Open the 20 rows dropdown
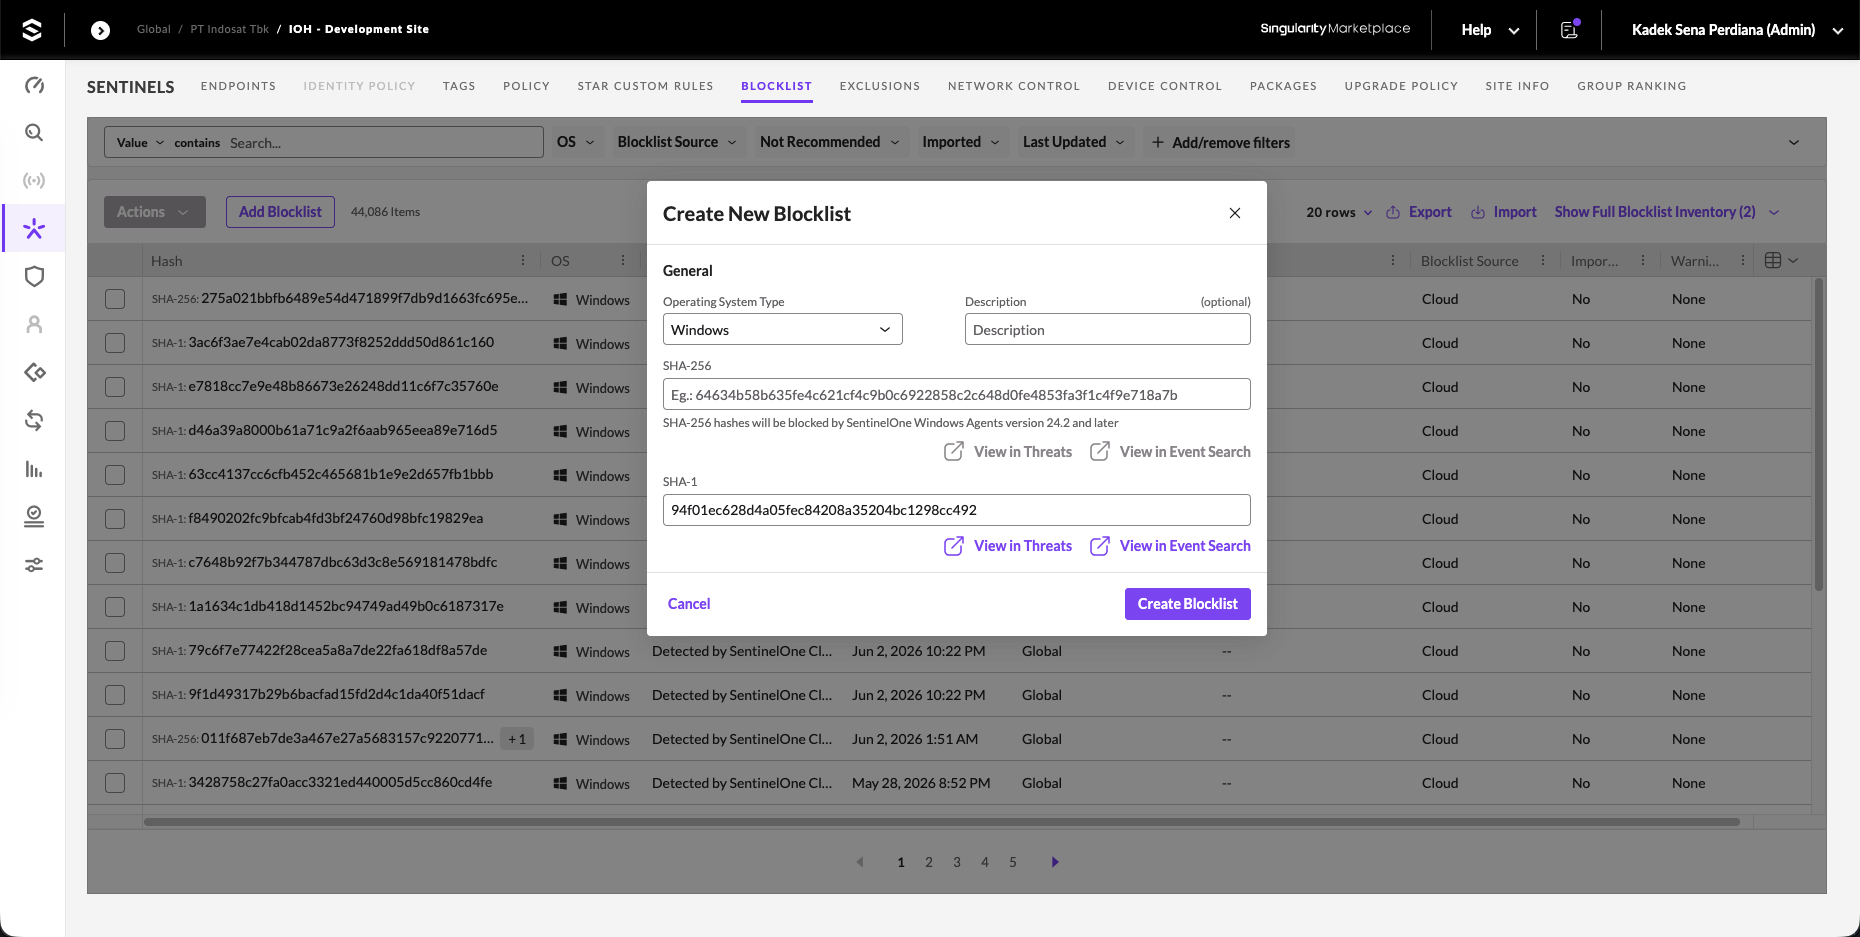 (1339, 212)
